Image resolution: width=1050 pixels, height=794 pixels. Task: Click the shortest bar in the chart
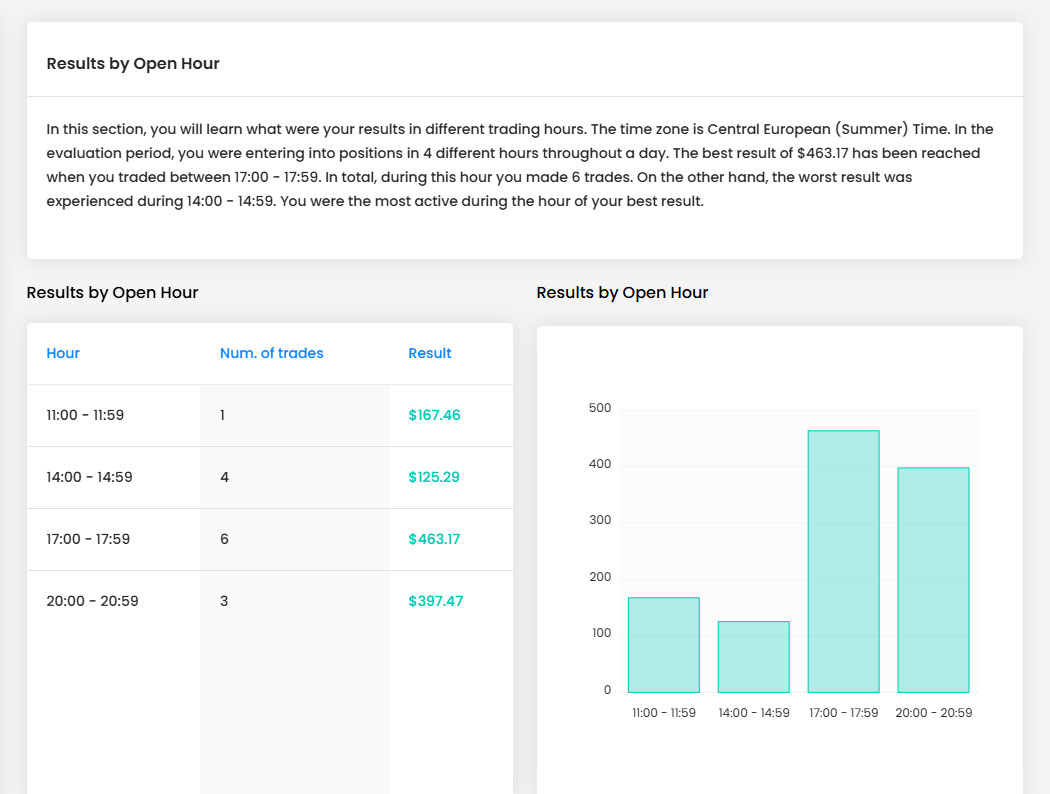click(753, 657)
